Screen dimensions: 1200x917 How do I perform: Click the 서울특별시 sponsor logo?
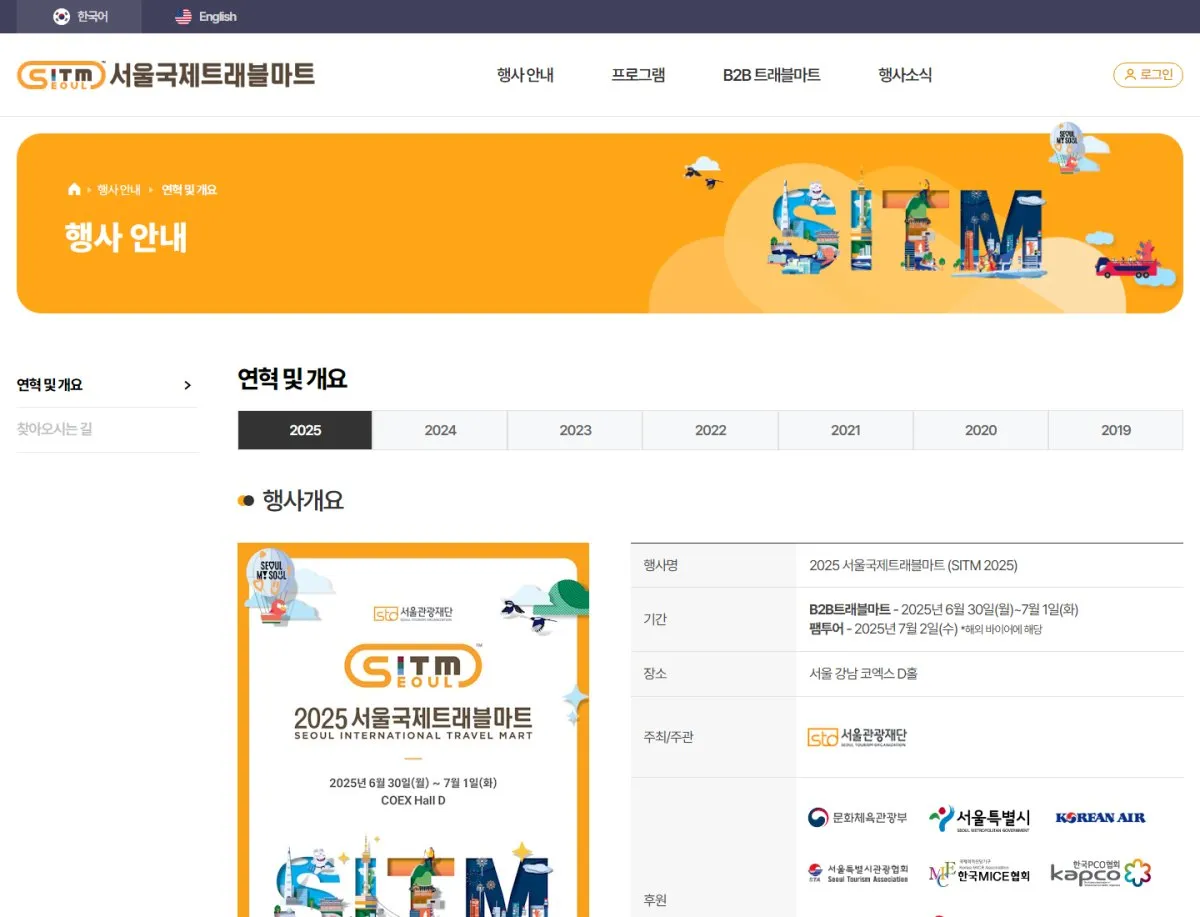point(979,818)
